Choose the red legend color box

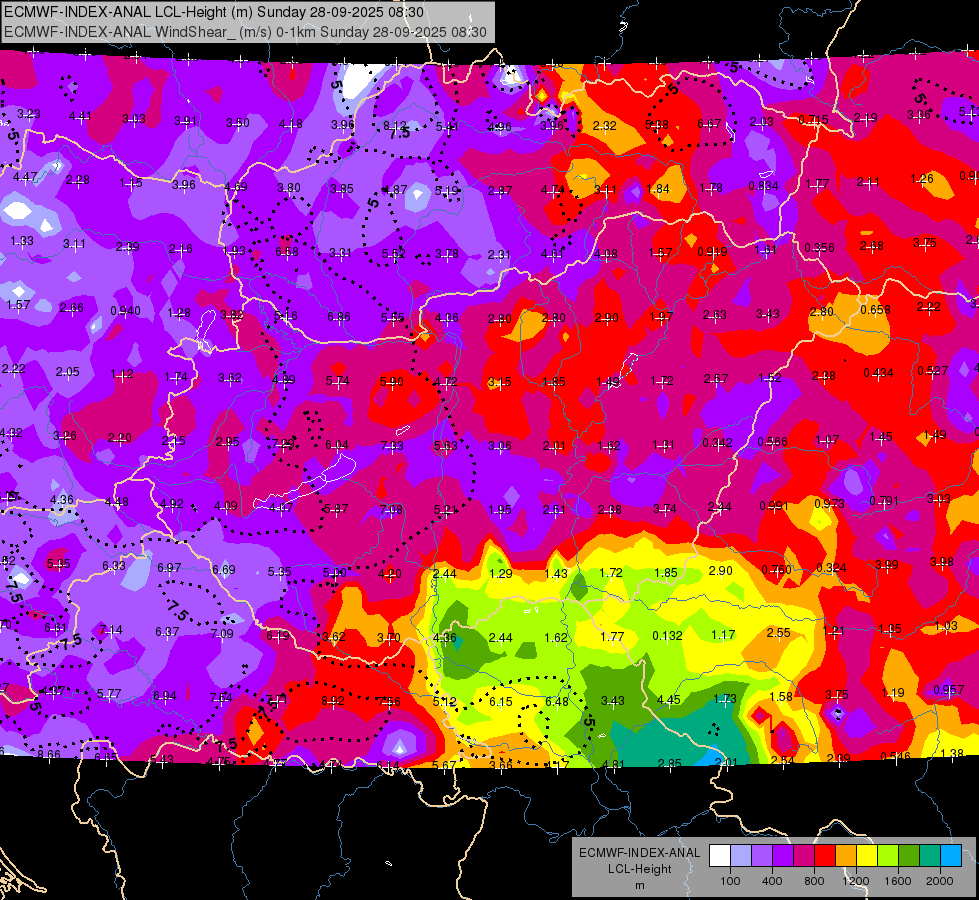(825, 856)
